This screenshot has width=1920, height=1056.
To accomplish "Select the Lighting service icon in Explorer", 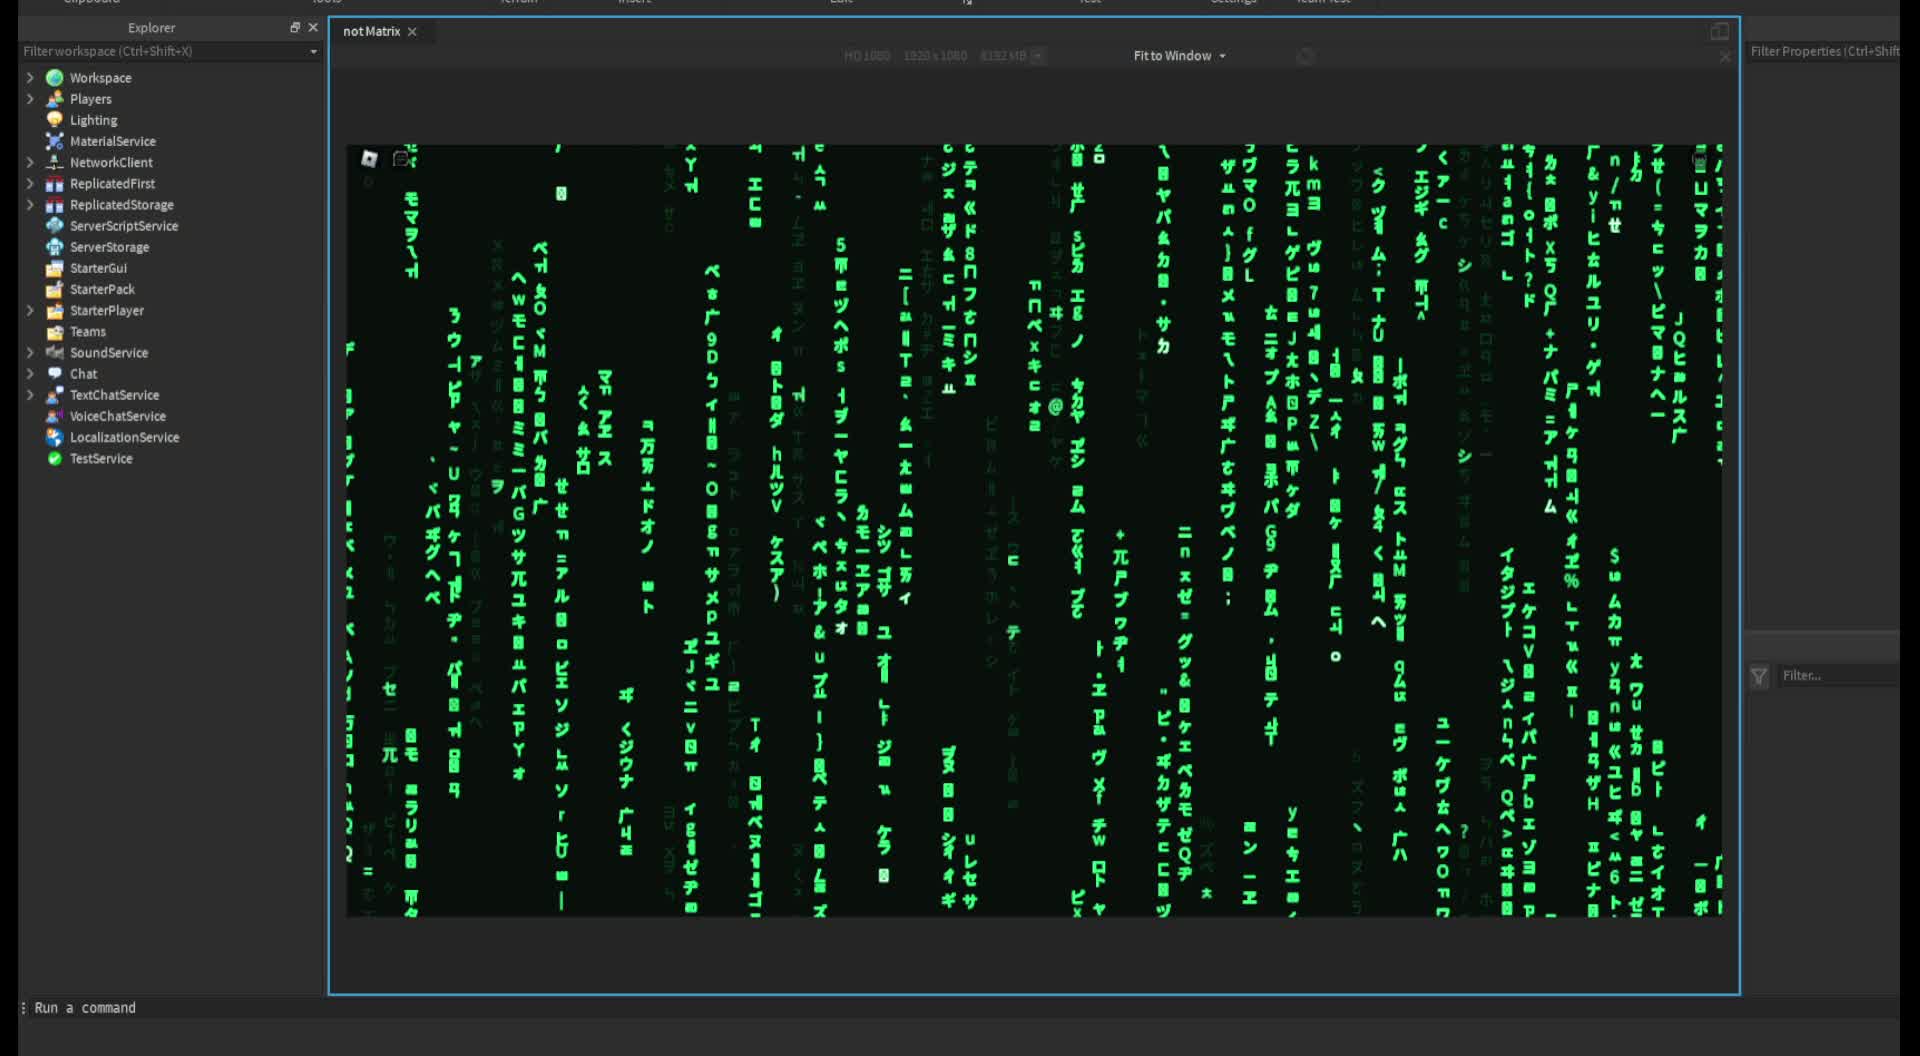I will [54, 119].
